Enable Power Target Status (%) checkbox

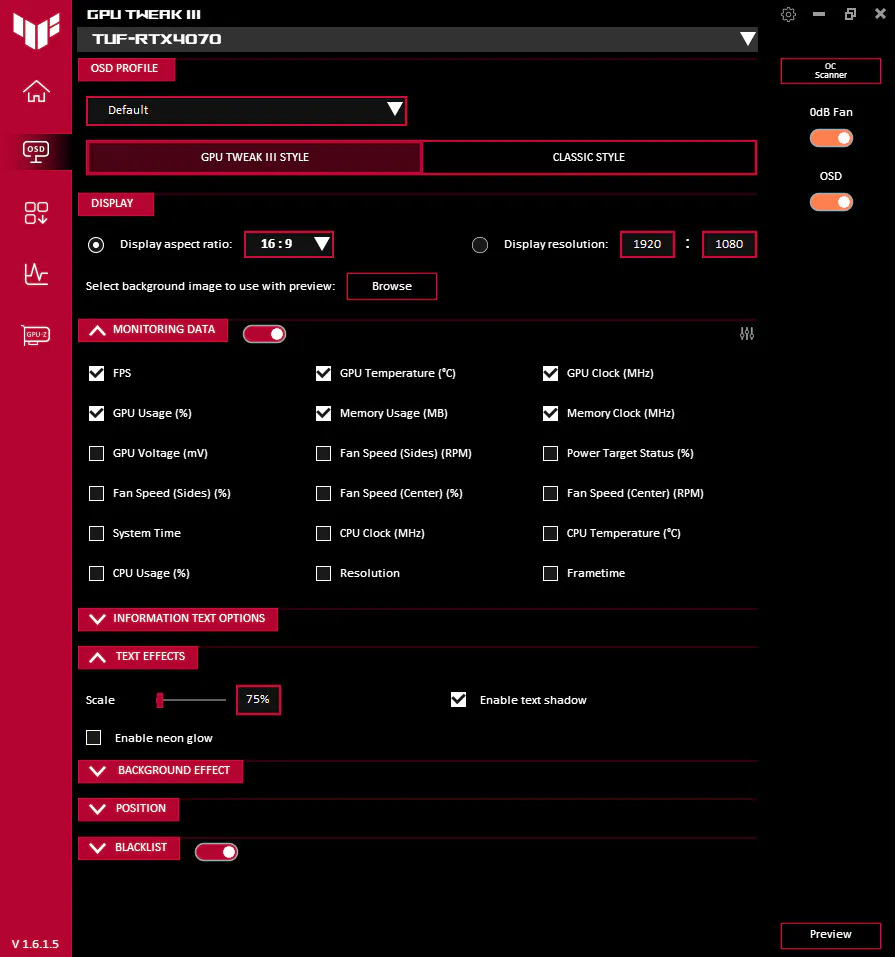click(551, 453)
